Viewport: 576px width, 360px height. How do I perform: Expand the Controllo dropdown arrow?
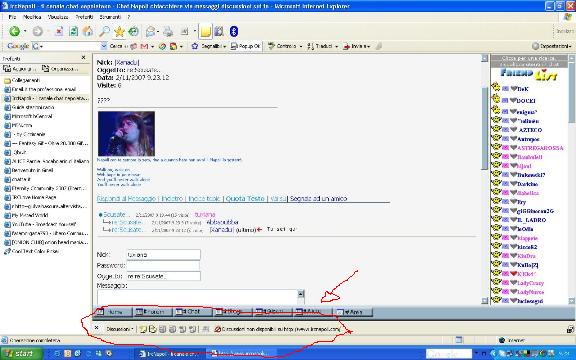coord(301,46)
